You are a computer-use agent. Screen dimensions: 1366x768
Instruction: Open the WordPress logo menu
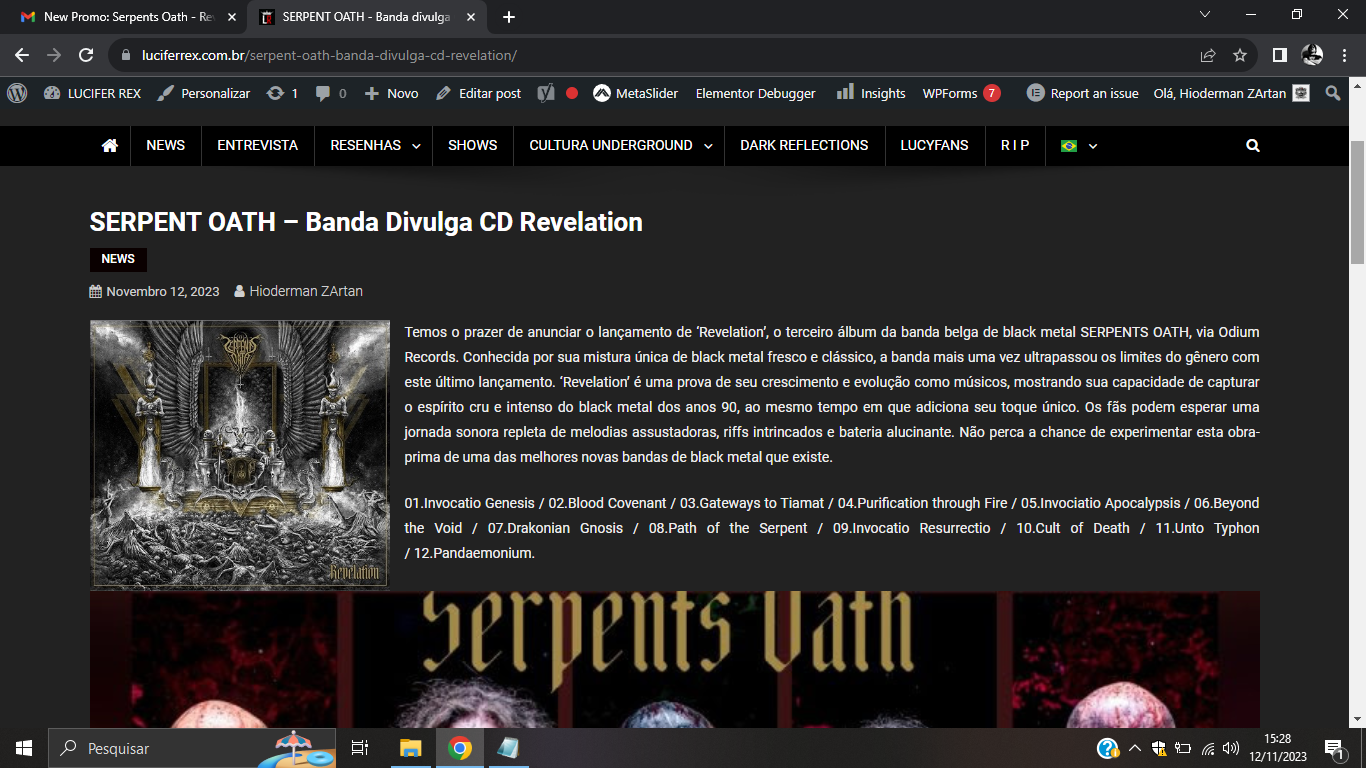point(17,93)
